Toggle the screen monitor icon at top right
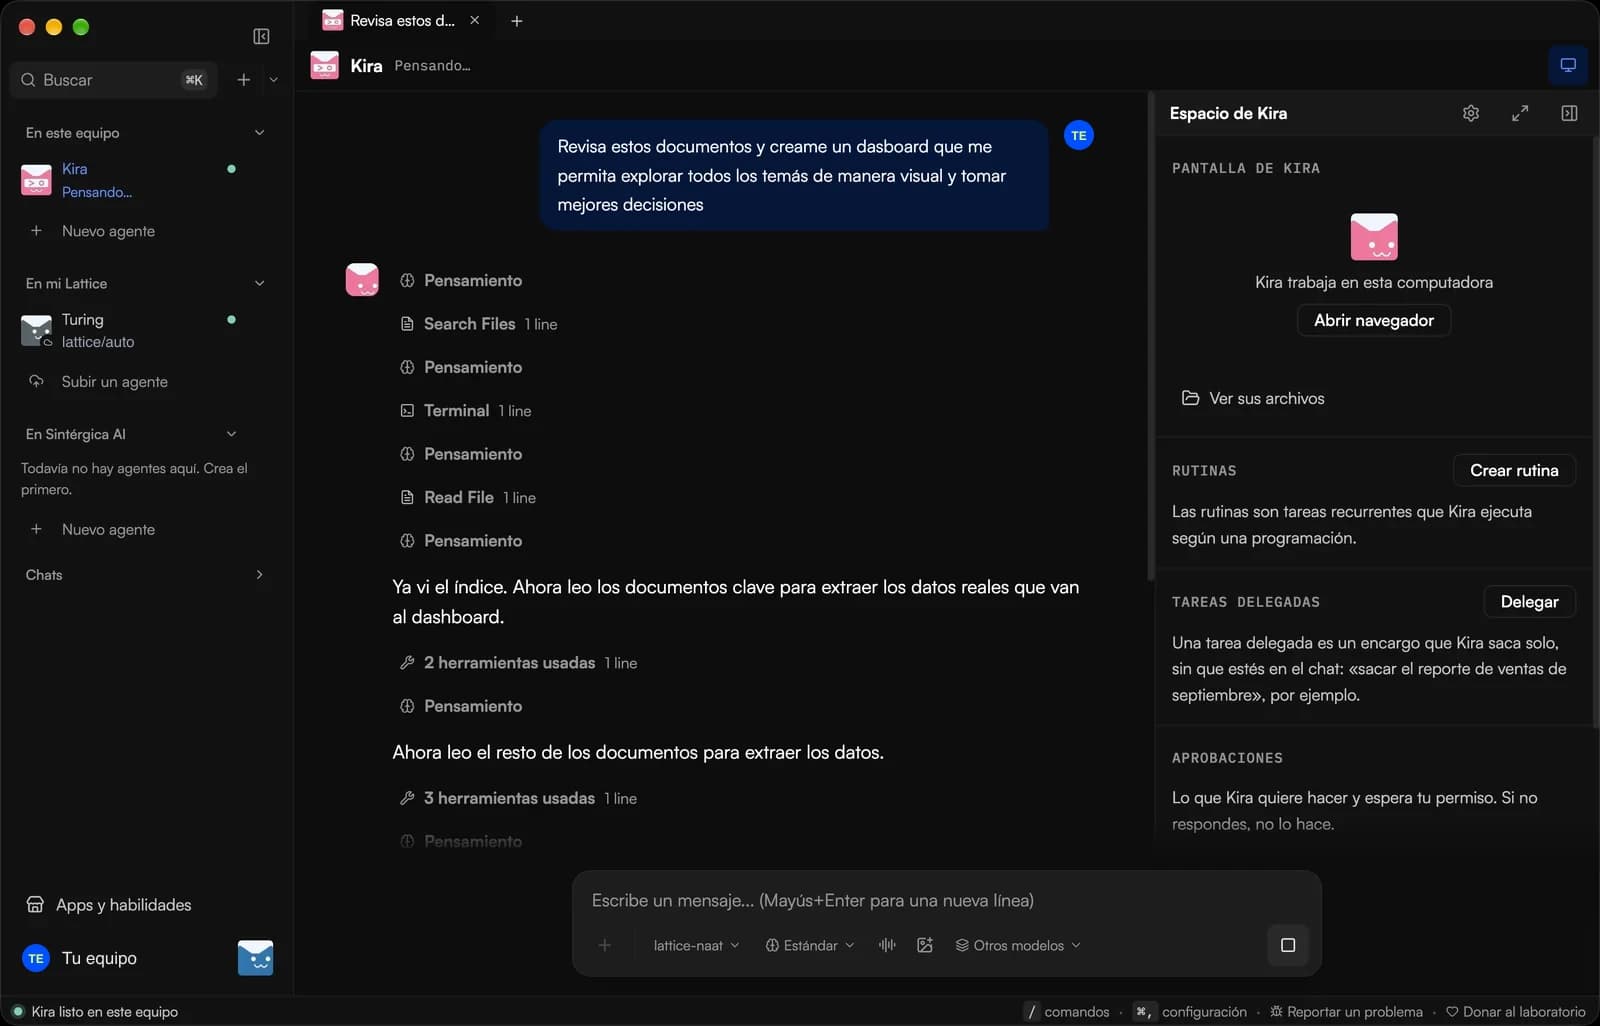 click(x=1568, y=65)
